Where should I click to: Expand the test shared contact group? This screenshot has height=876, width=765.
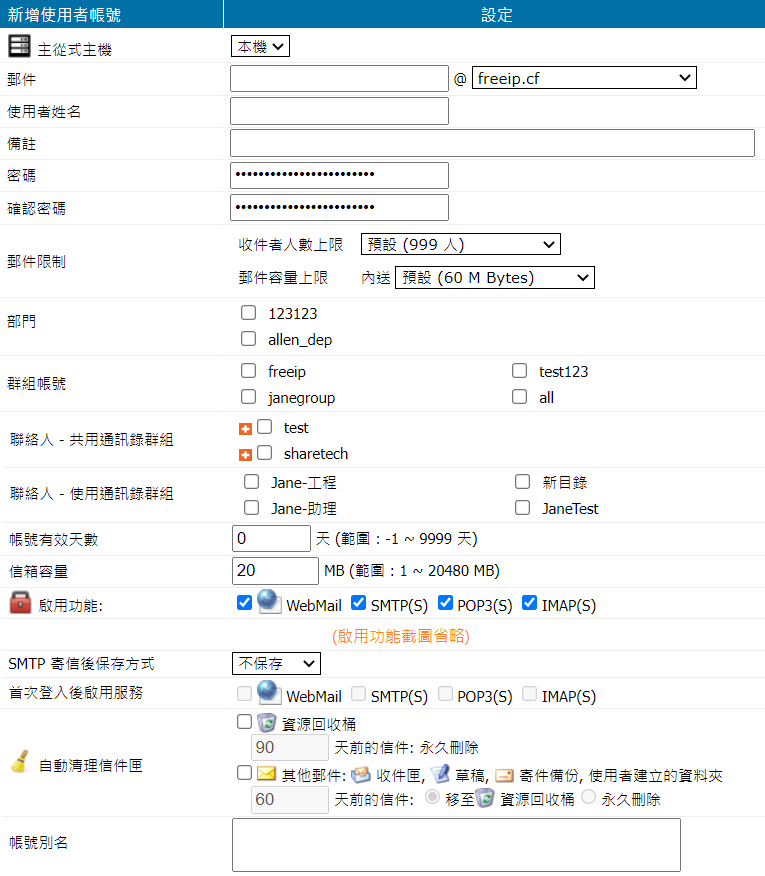point(245,429)
